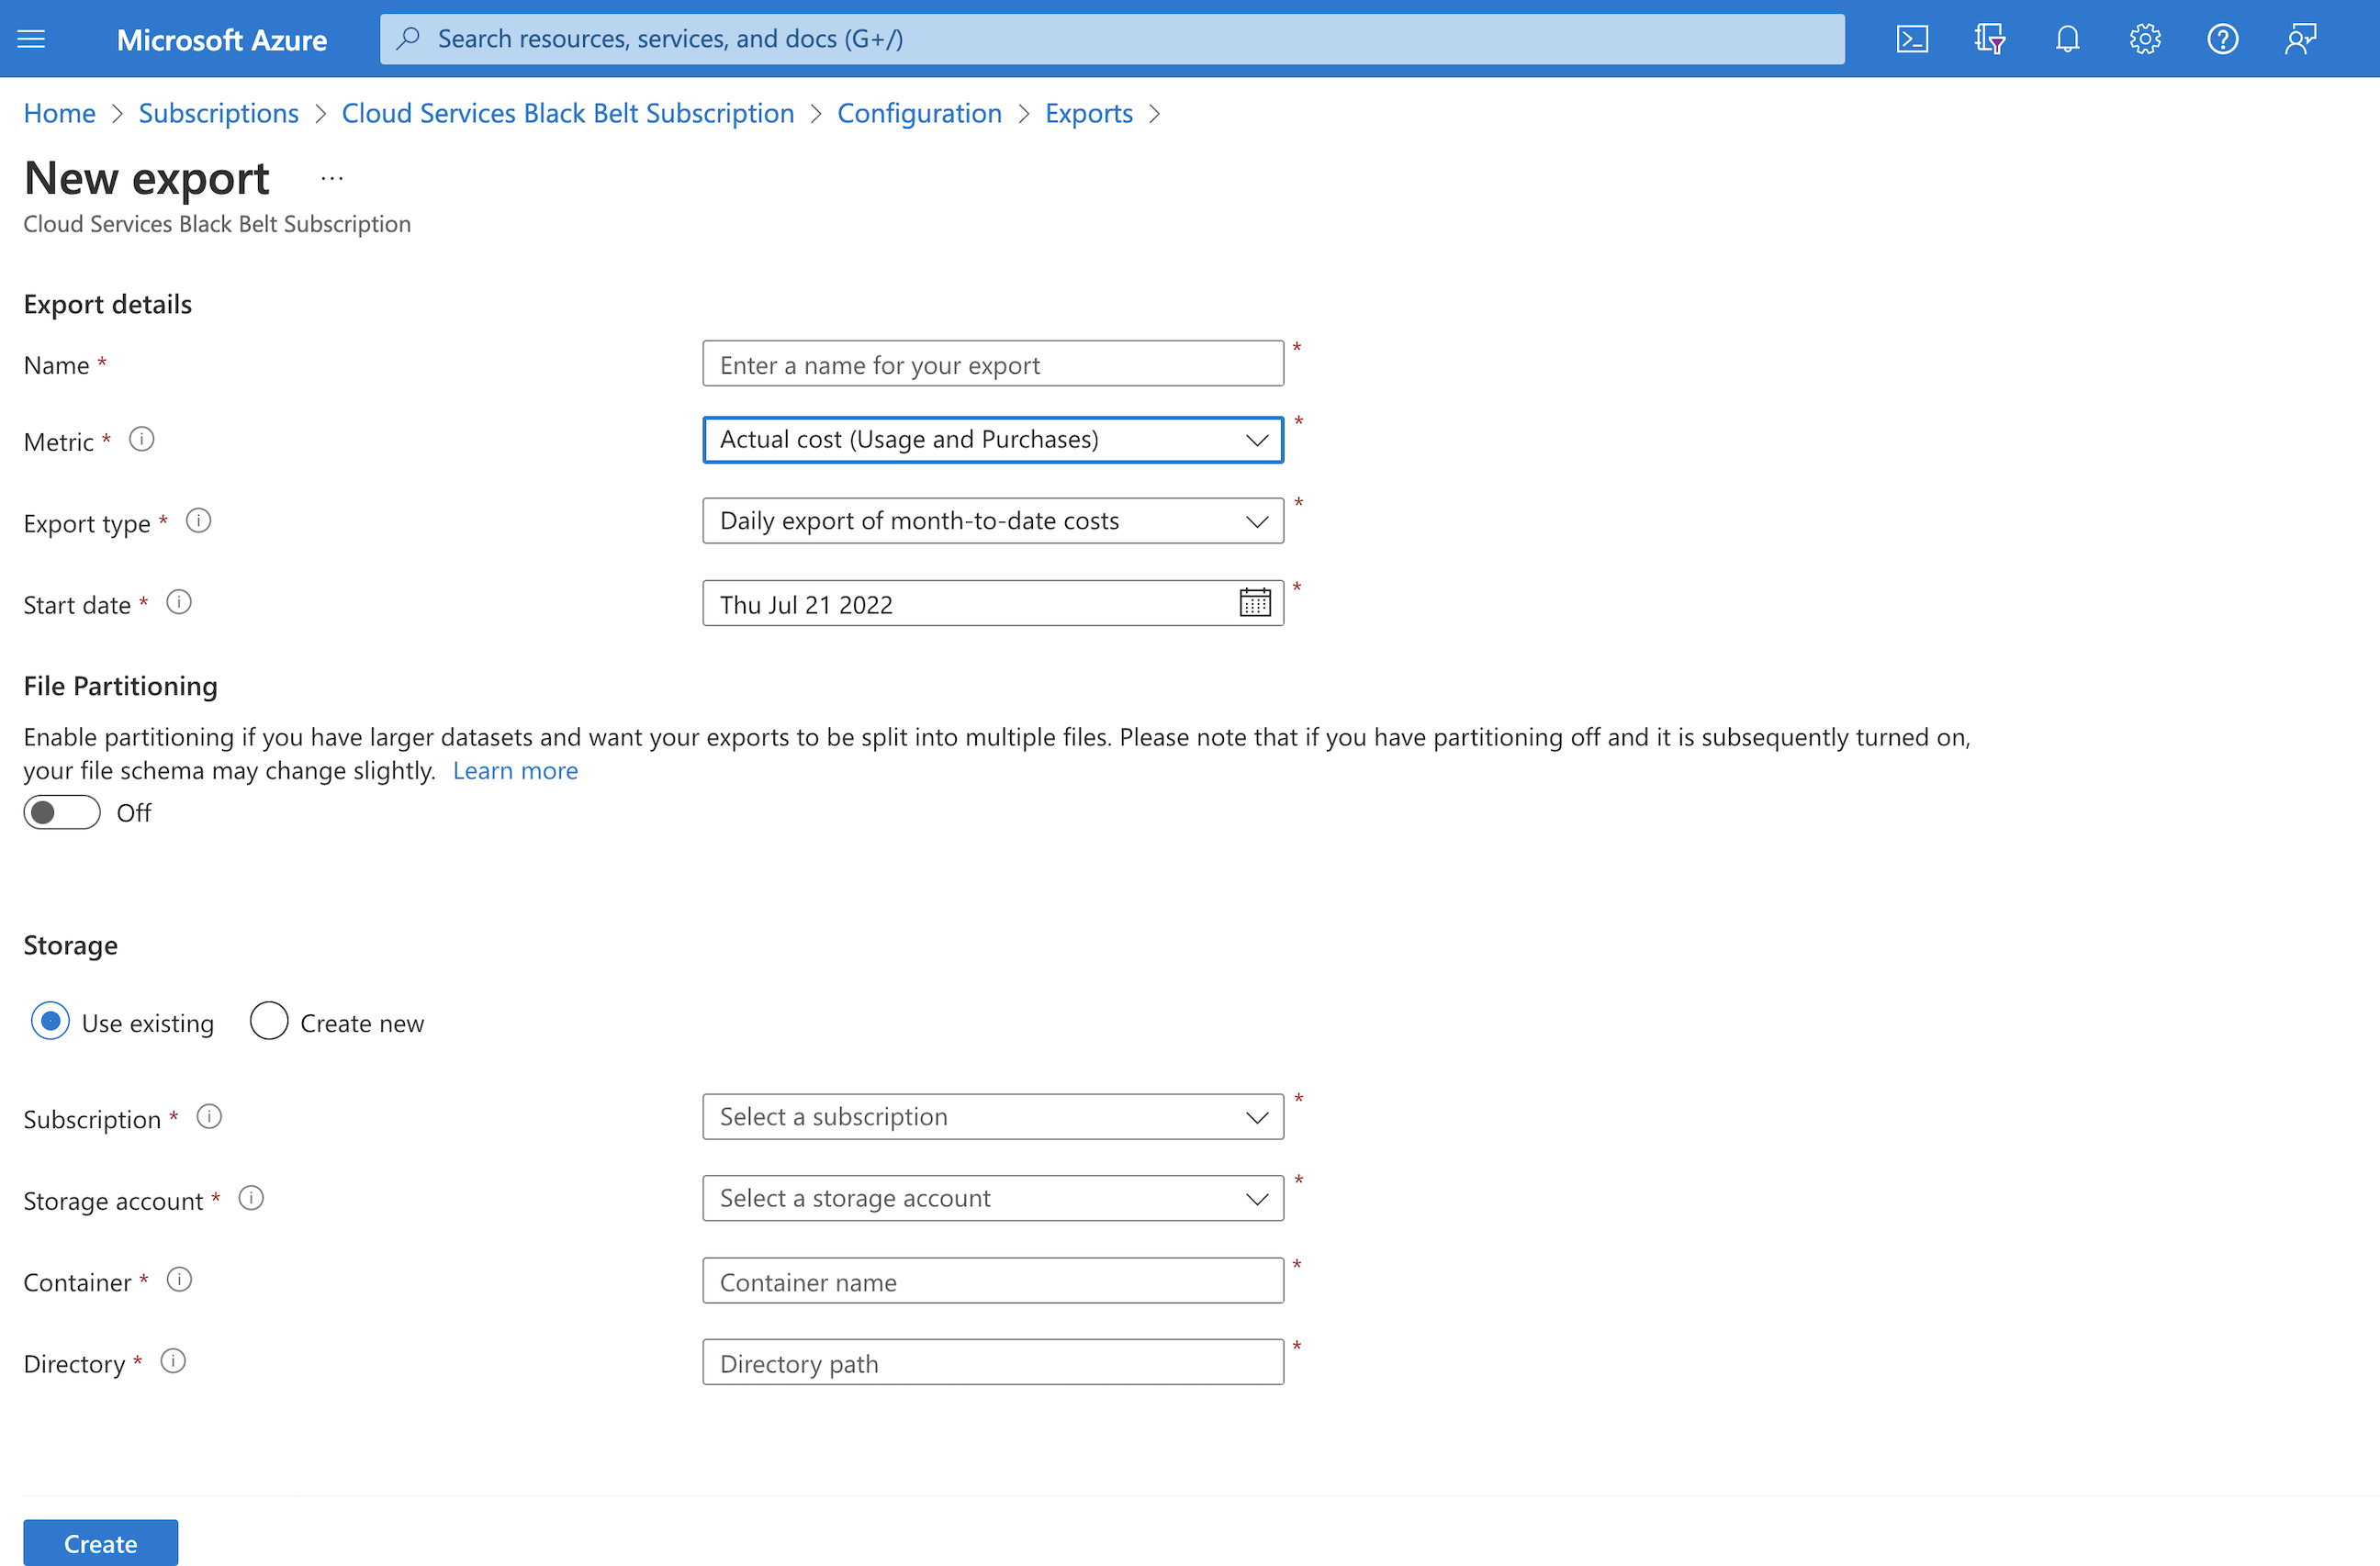
Task: Go to Subscriptions in the breadcrumb
Action: 218,113
